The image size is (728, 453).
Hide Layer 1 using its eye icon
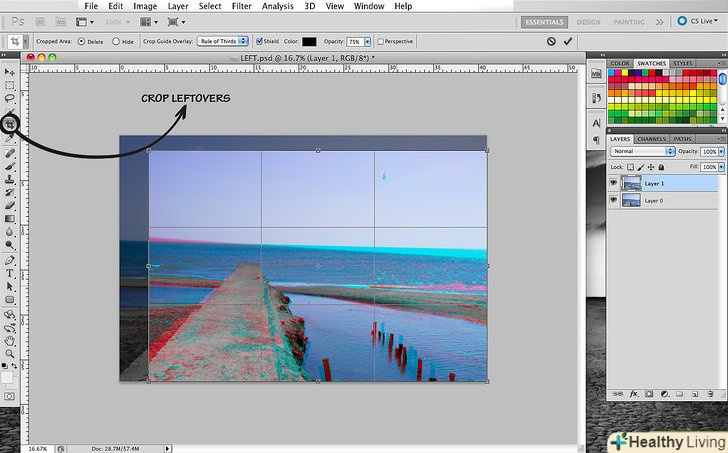(613, 183)
